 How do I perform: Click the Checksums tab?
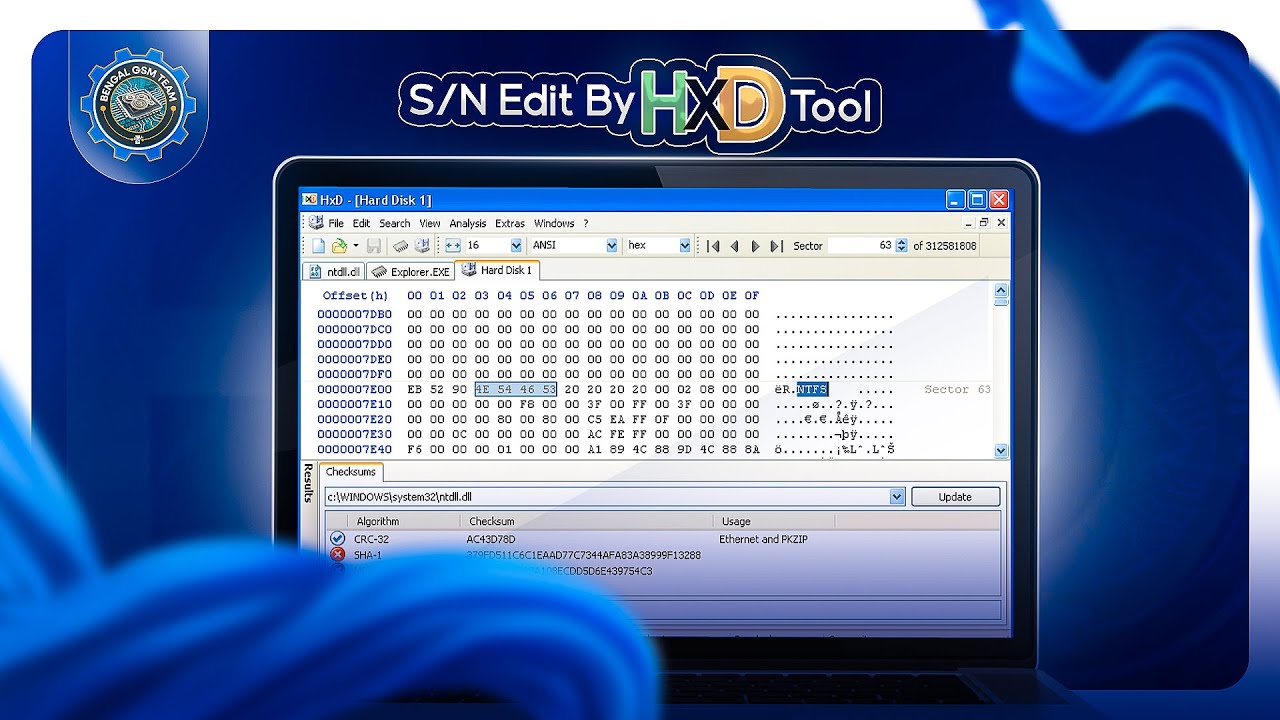point(351,472)
